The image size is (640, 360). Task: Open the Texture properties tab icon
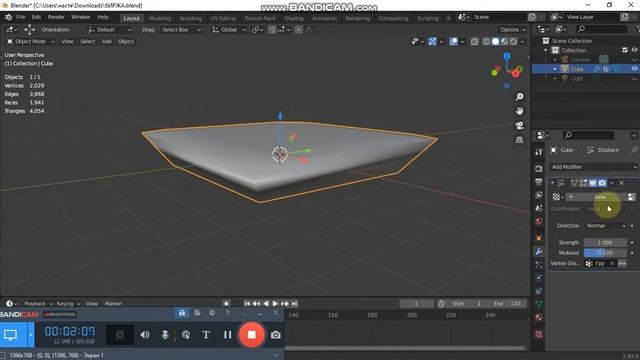click(x=539, y=334)
